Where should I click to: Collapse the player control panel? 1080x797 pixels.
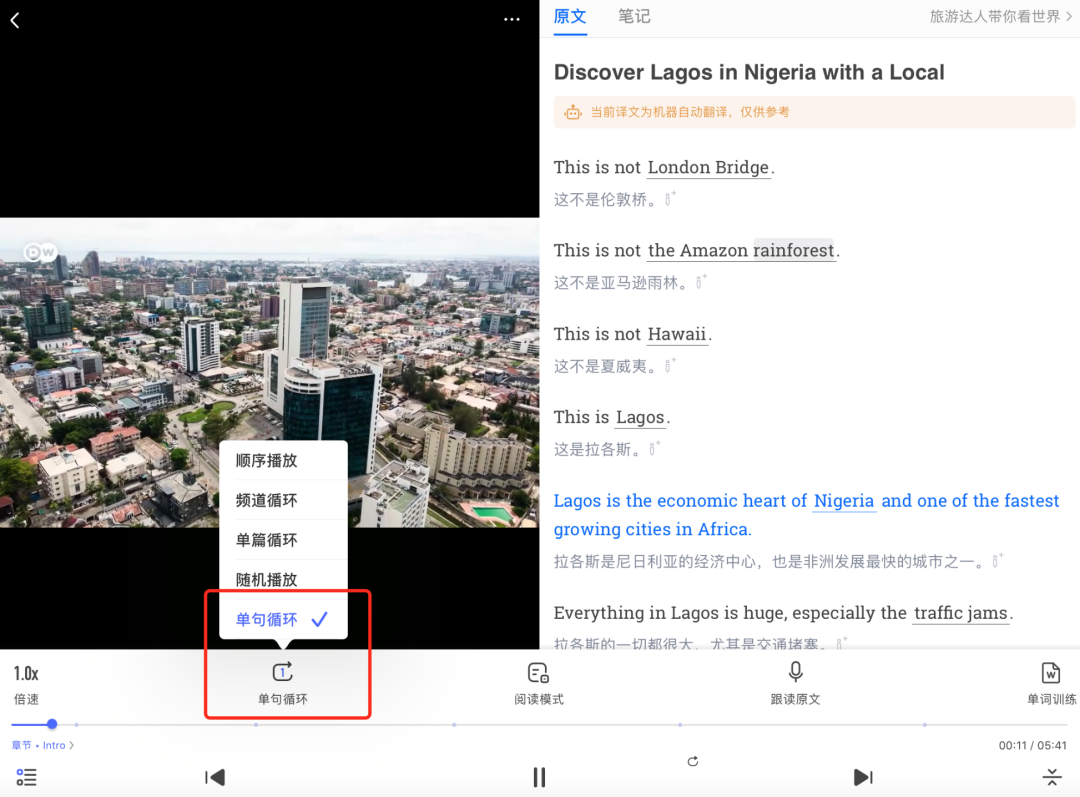[x=1052, y=777]
